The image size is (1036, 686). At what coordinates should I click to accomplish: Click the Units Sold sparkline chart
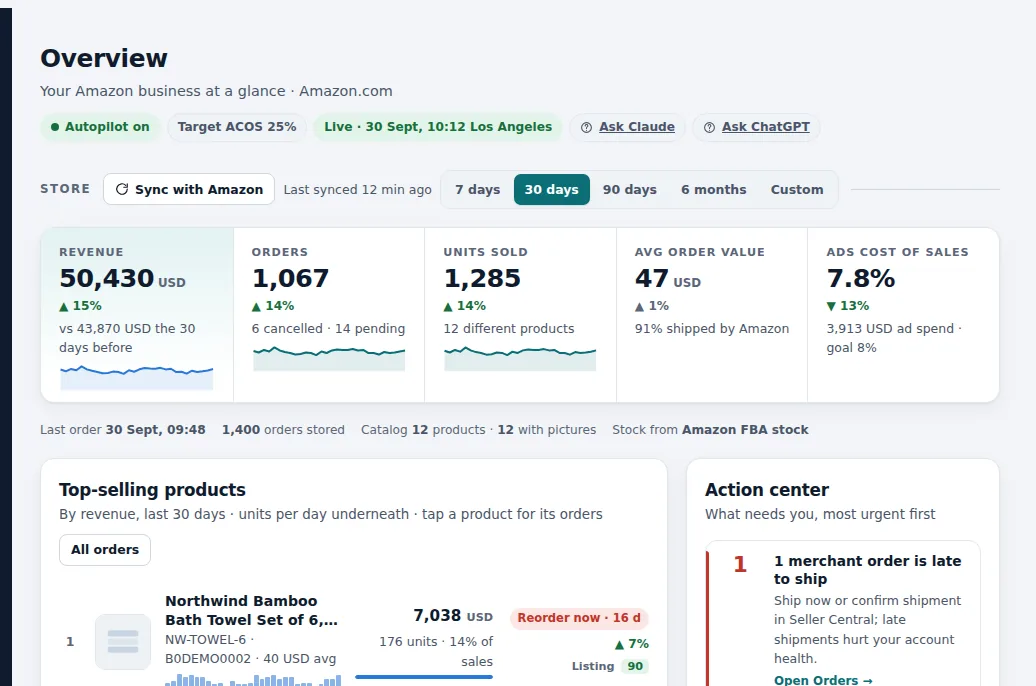click(520, 358)
